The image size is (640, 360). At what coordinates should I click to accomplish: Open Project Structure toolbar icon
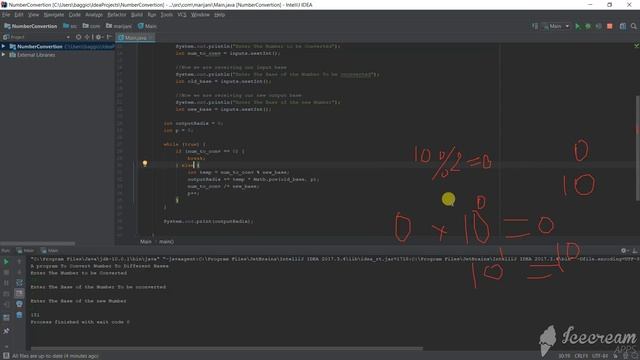pos(623,26)
